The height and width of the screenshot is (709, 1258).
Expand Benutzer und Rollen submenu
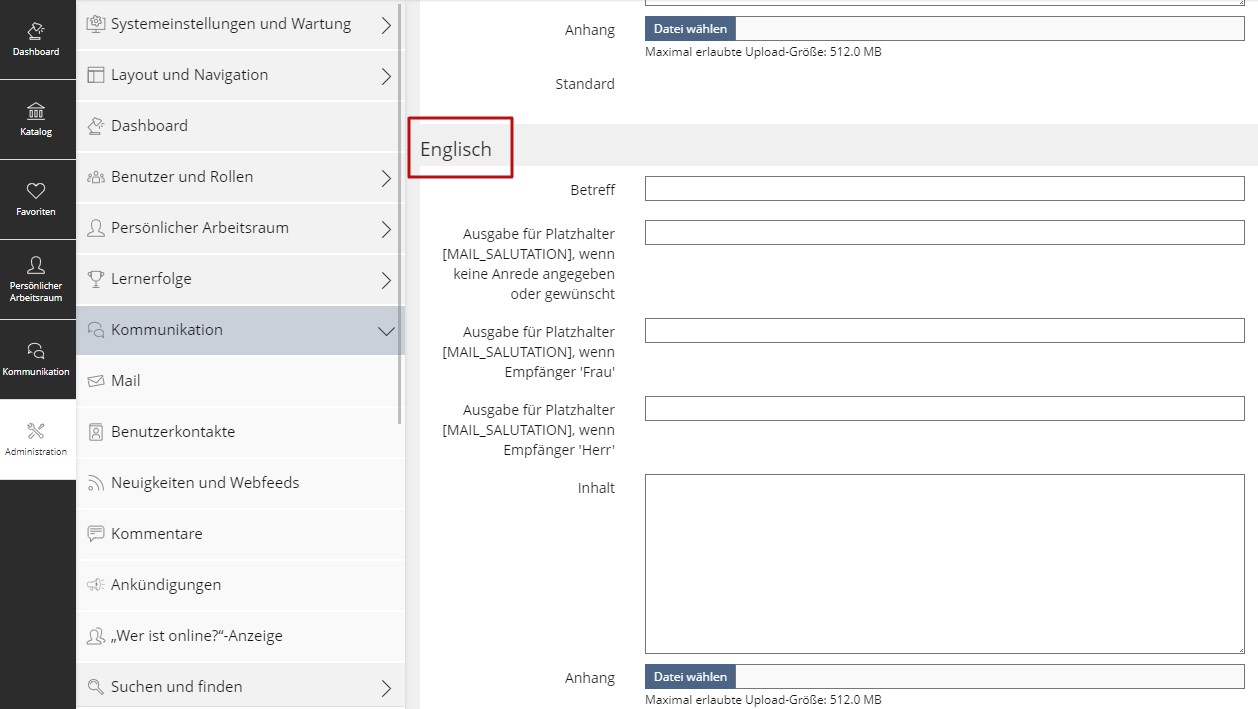click(x=386, y=178)
